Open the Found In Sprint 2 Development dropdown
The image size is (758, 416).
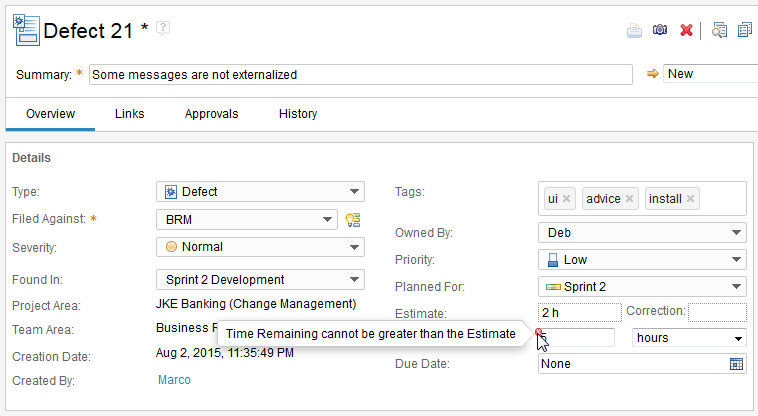click(x=260, y=280)
